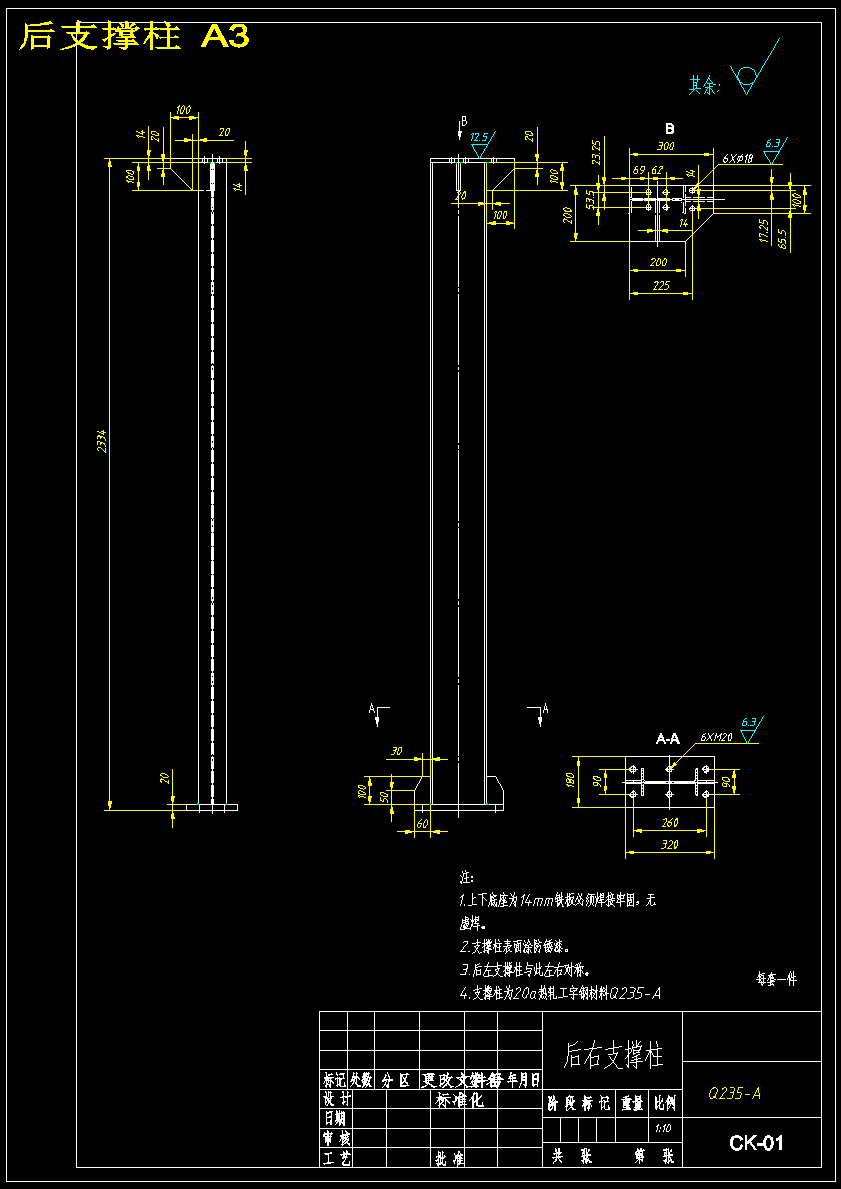This screenshot has height=1189, width=841.
Task: Select the part name "后右支撑柱" in title block
Action: (x=613, y=1055)
